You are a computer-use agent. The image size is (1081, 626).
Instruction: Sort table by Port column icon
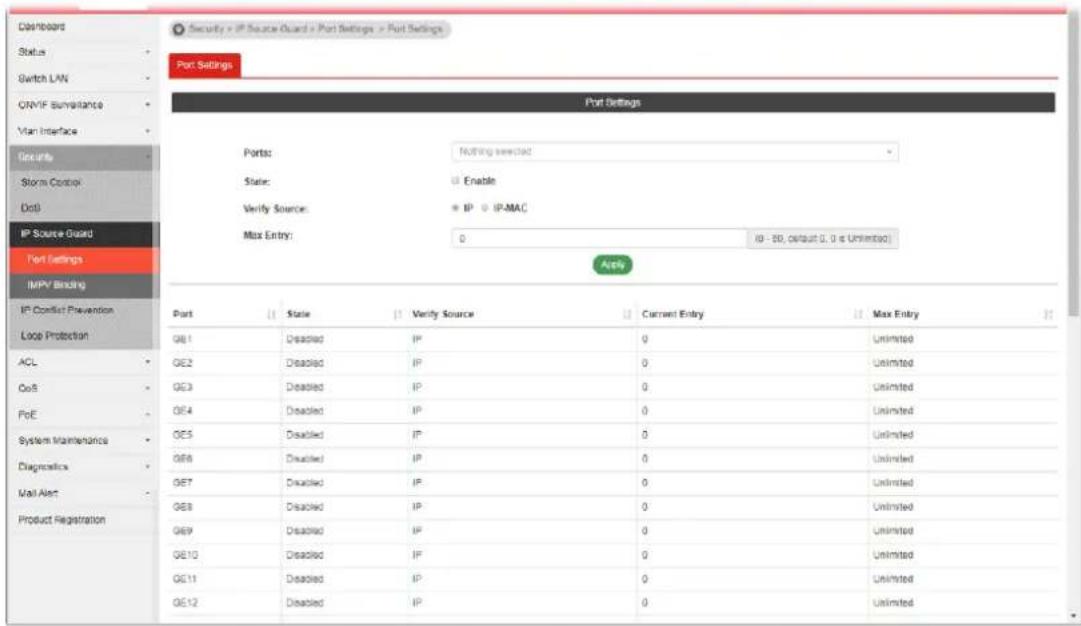pyautogui.click(x=271, y=314)
